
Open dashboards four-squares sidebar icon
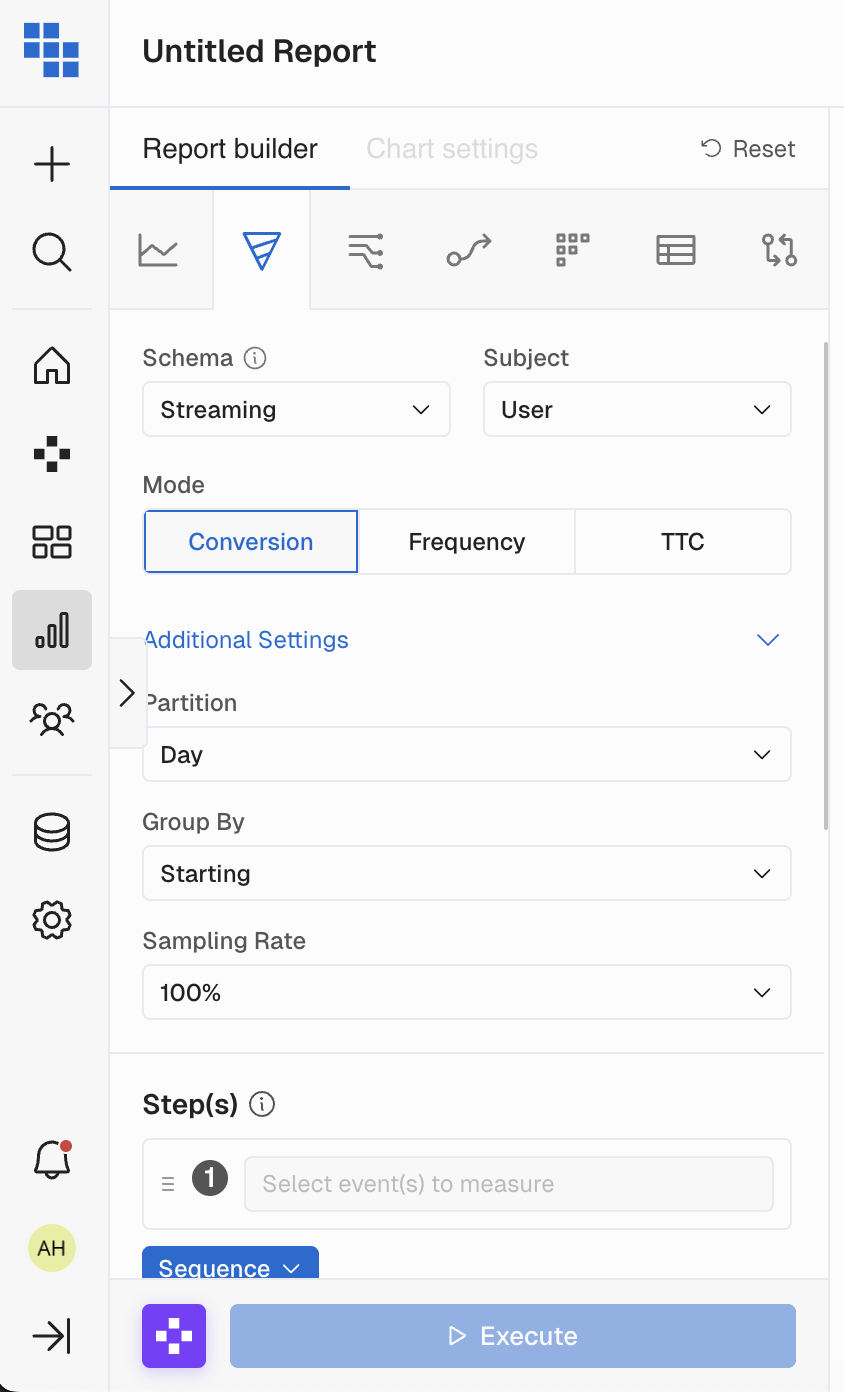52,542
